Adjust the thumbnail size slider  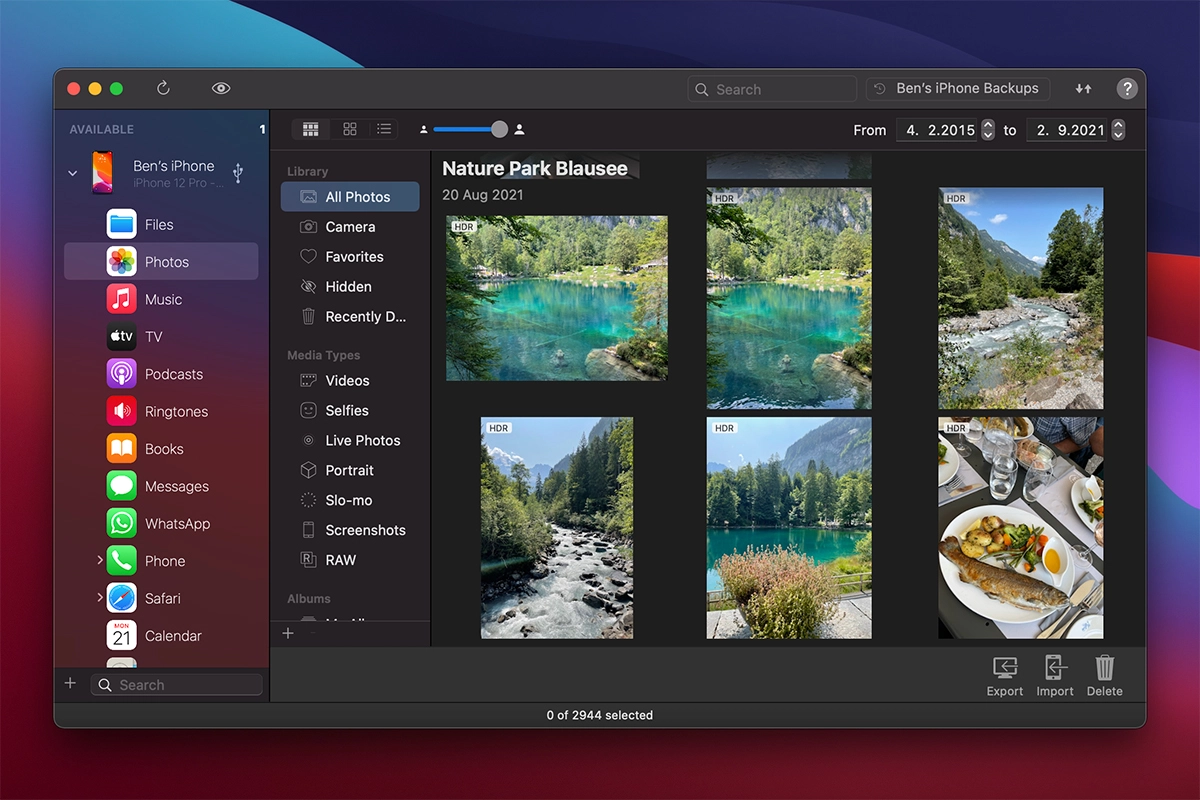(499, 129)
